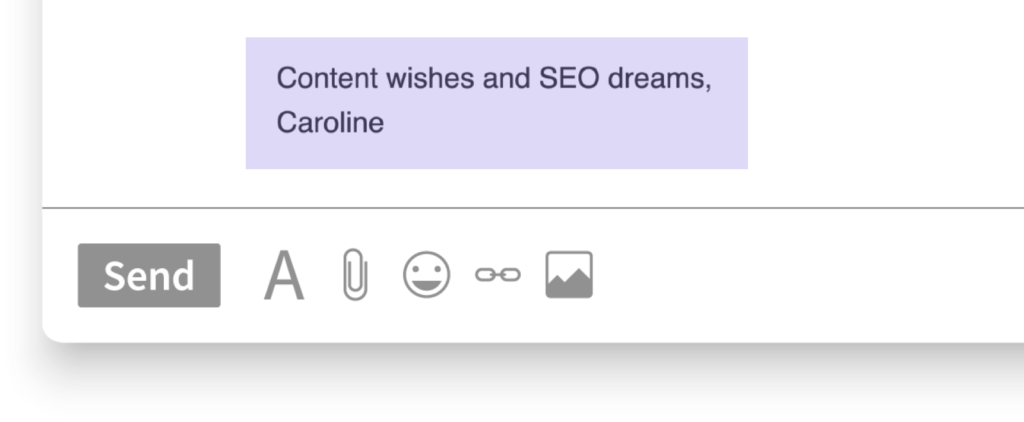
Task: Place cursor right after "dreams," text
Action: click(713, 78)
